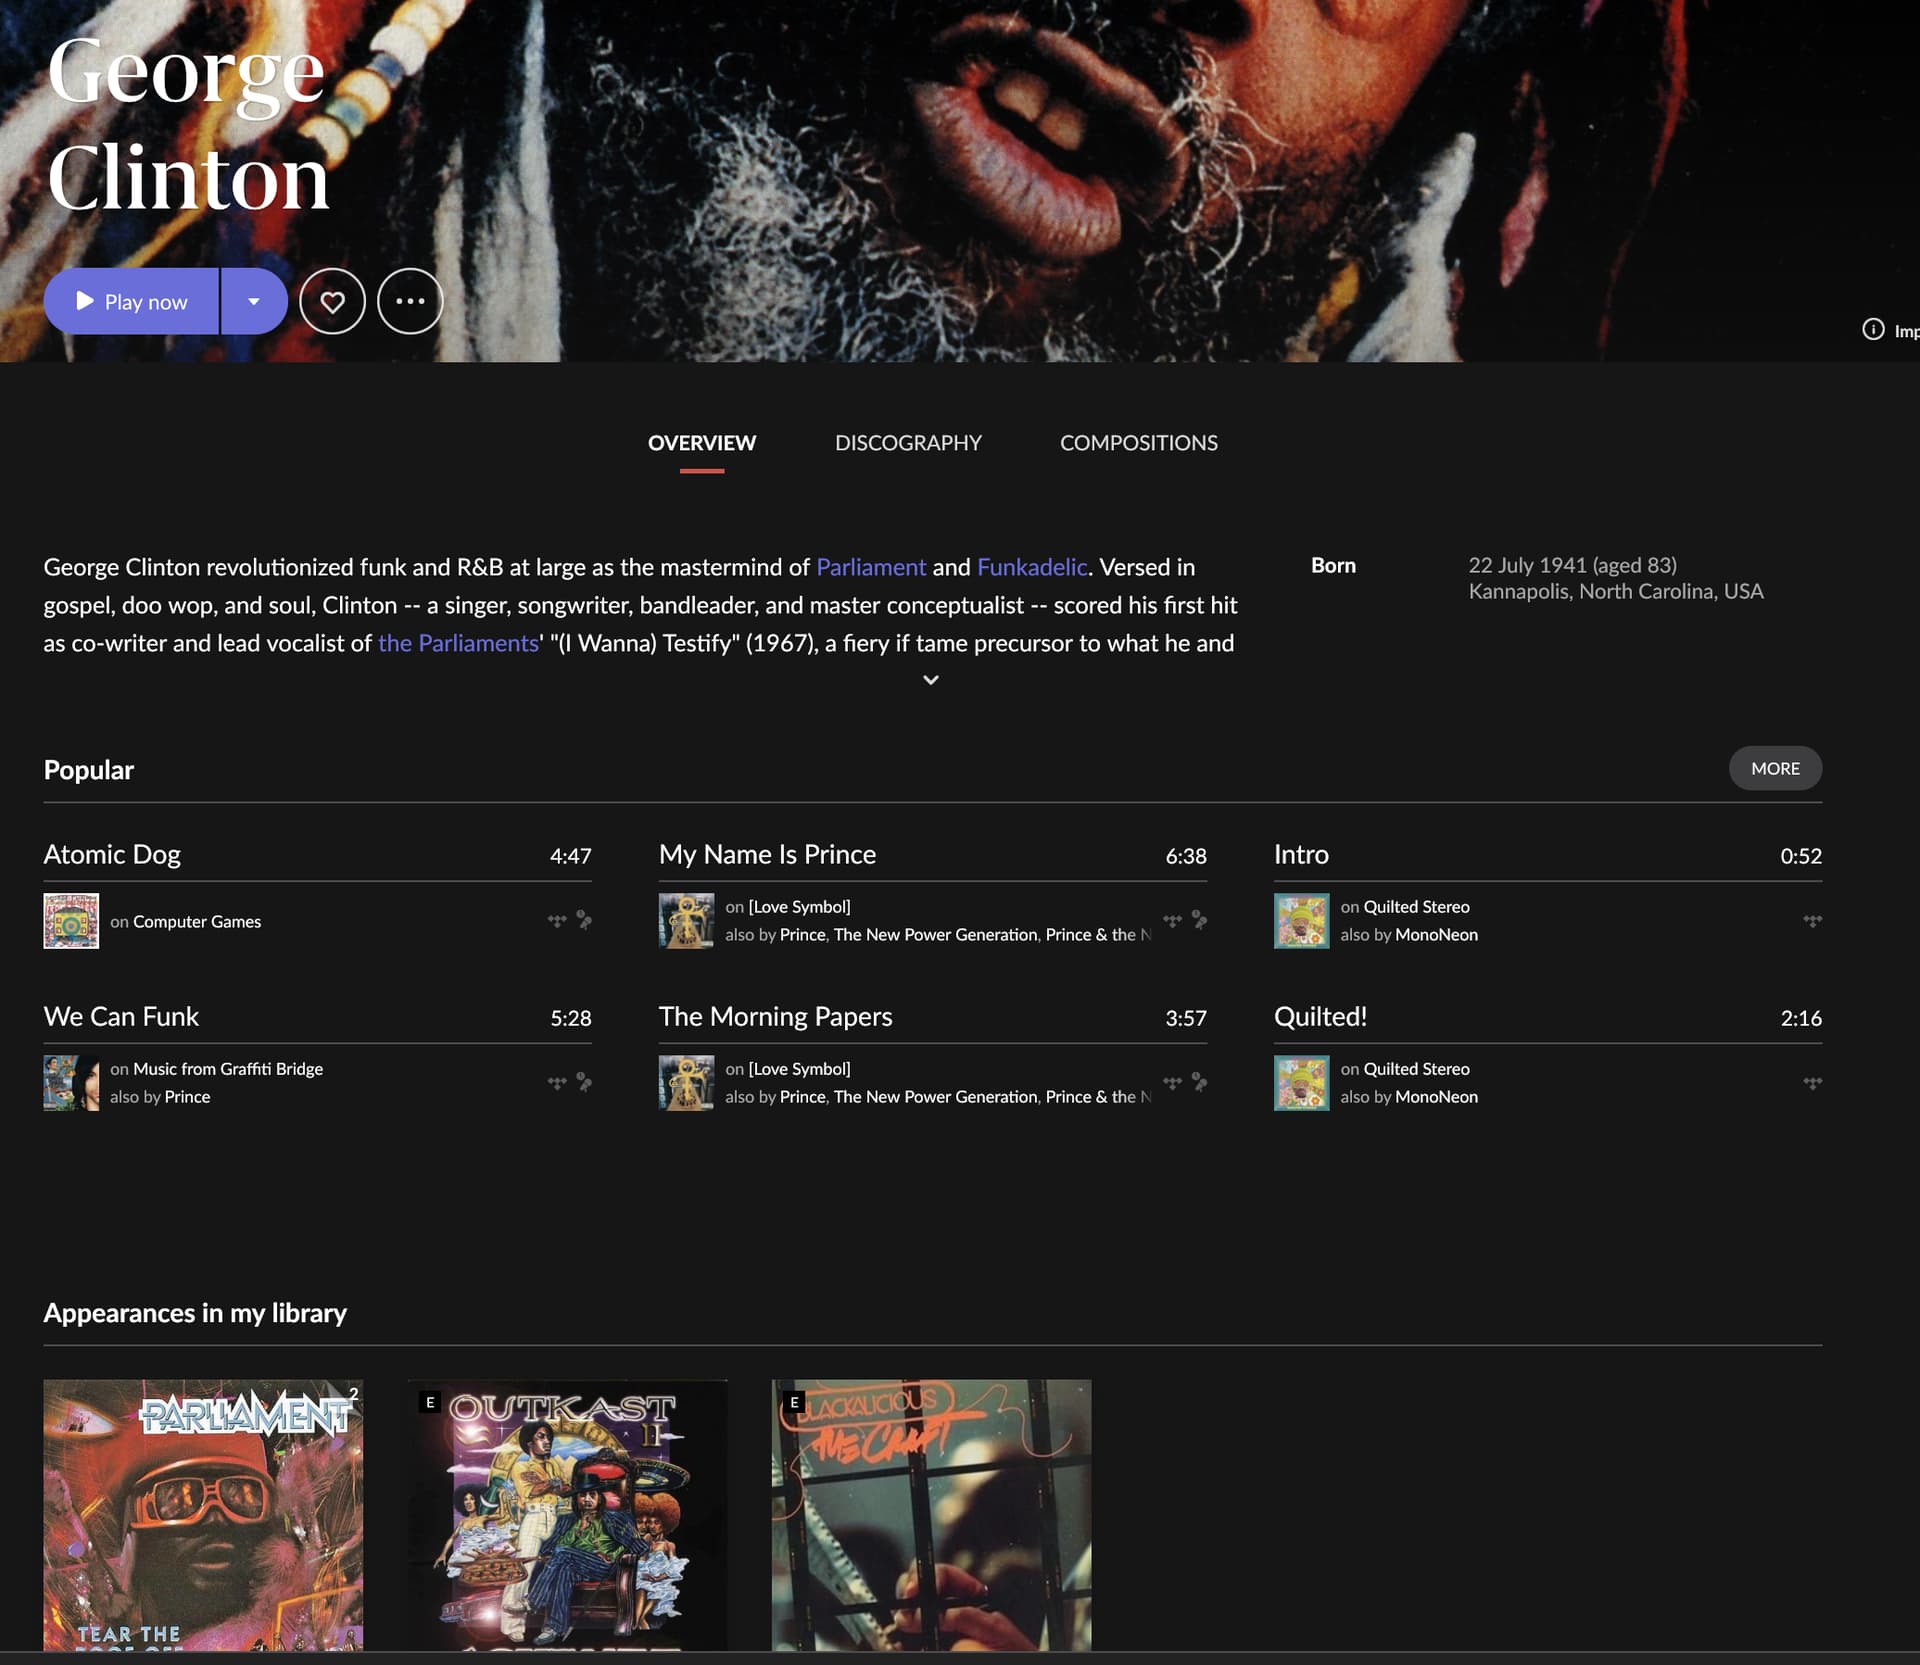This screenshot has height=1665, width=1920.
Task: Click the pick icon on The Morning Papers
Action: 1199,1082
